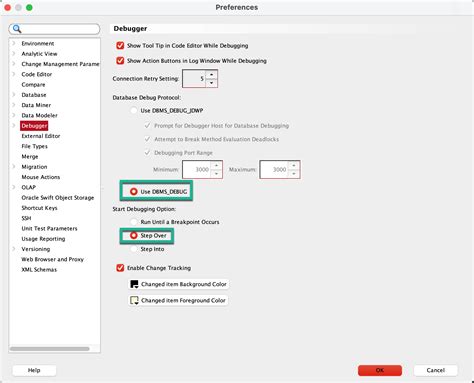Toggle Enable Change Tracking checkbox
474x383 pixels.
(120, 268)
